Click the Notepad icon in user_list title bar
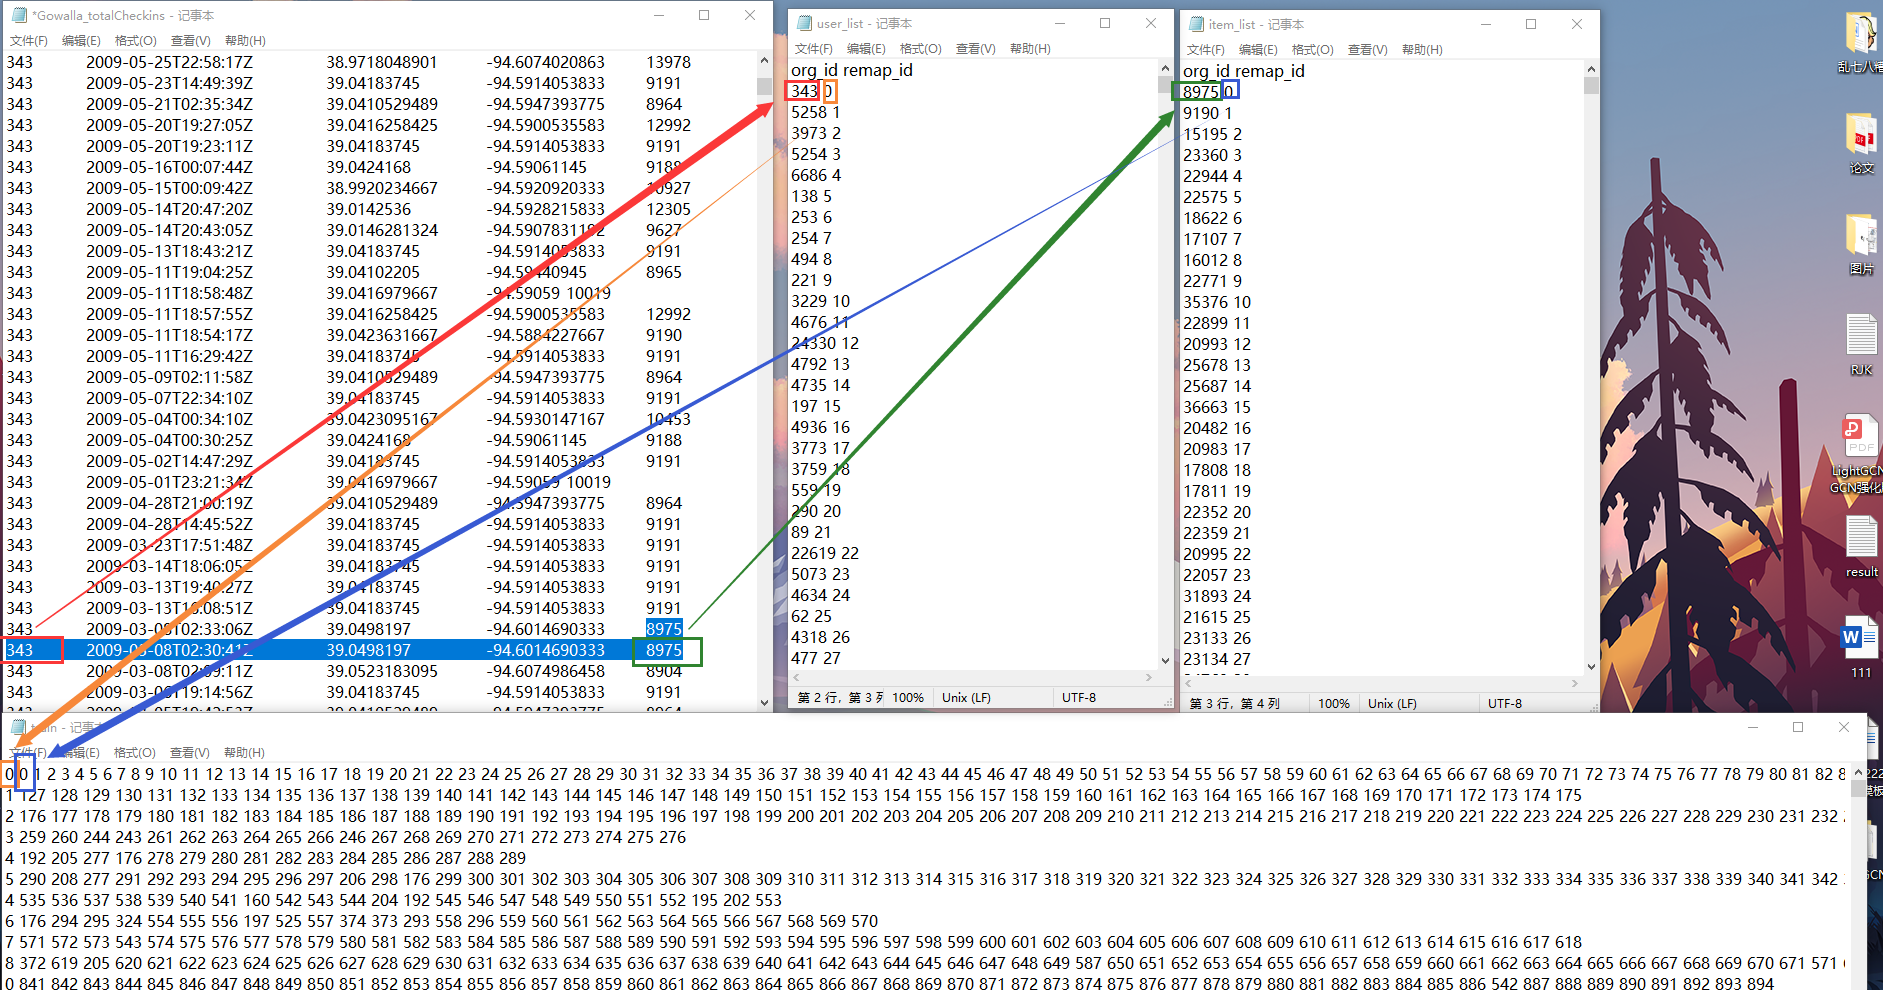This screenshot has height=990, width=1883. click(804, 23)
